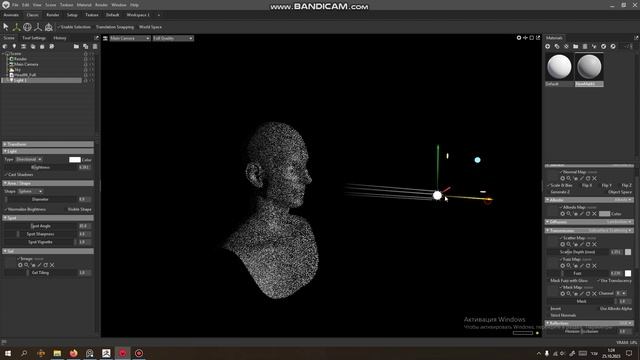This screenshot has height=360, width=640.
Task: Duplicate material icon in Materials panel
Action: coord(557,47)
